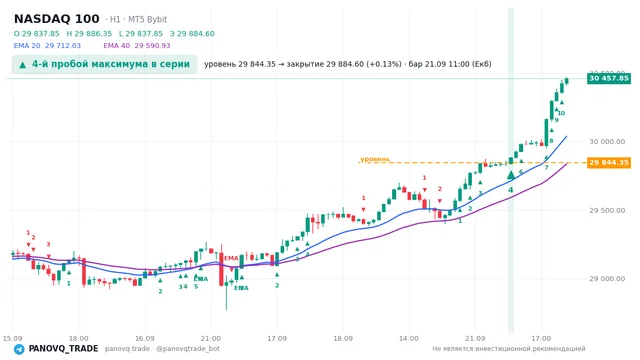Click the triangle icon inside the breakout badge
The width and height of the screenshot is (640, 360).
point(23,65)
